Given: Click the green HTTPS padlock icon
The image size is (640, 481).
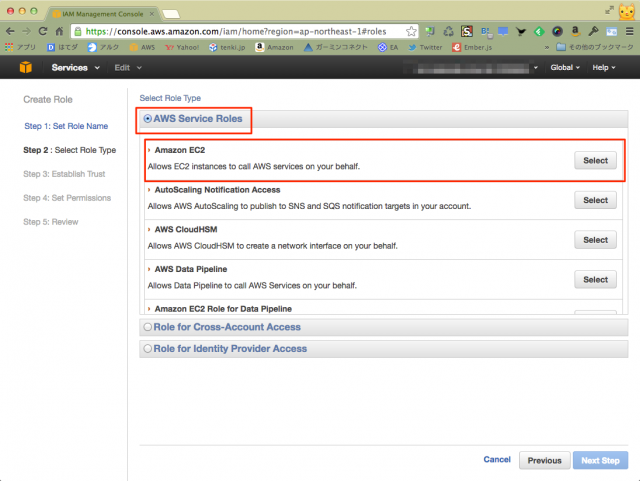Looking at the screenshot, I should tap(78, 31).
